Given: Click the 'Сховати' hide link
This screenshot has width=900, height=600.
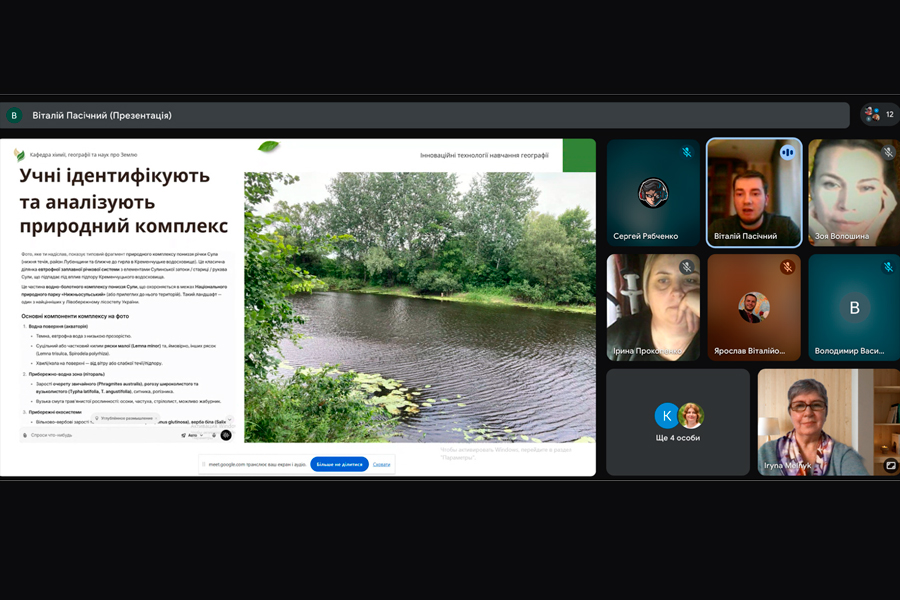Looking at the screenshot, I should click(x=381, y=464).
